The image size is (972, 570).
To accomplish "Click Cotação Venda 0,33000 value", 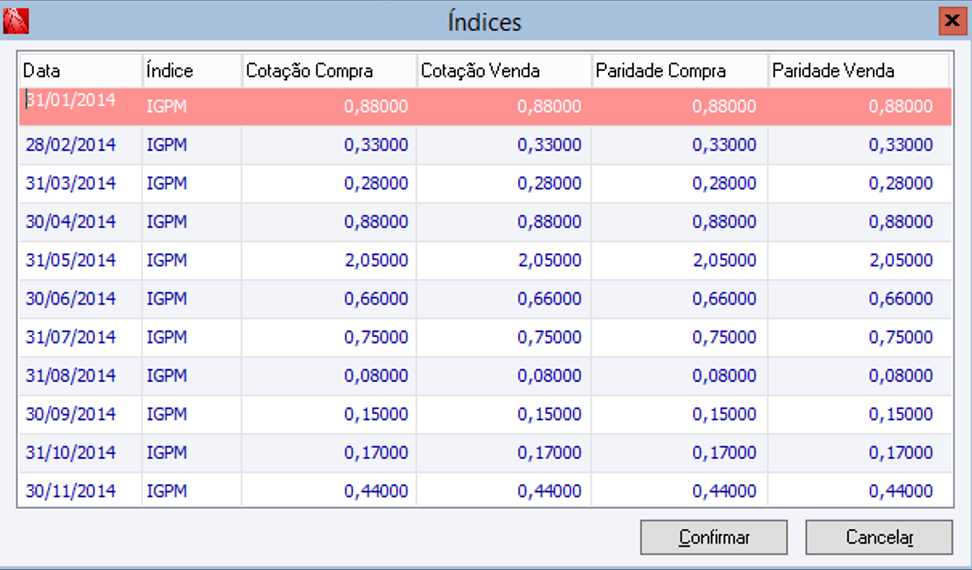I will 550,145.
